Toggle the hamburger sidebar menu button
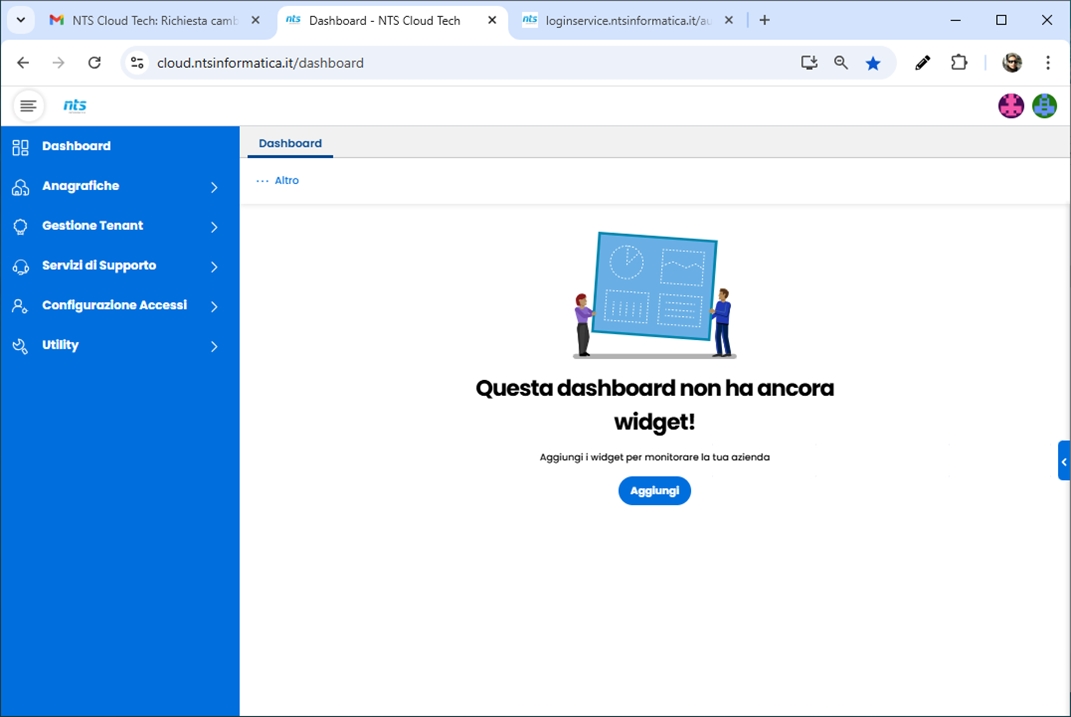 [28, 106]
